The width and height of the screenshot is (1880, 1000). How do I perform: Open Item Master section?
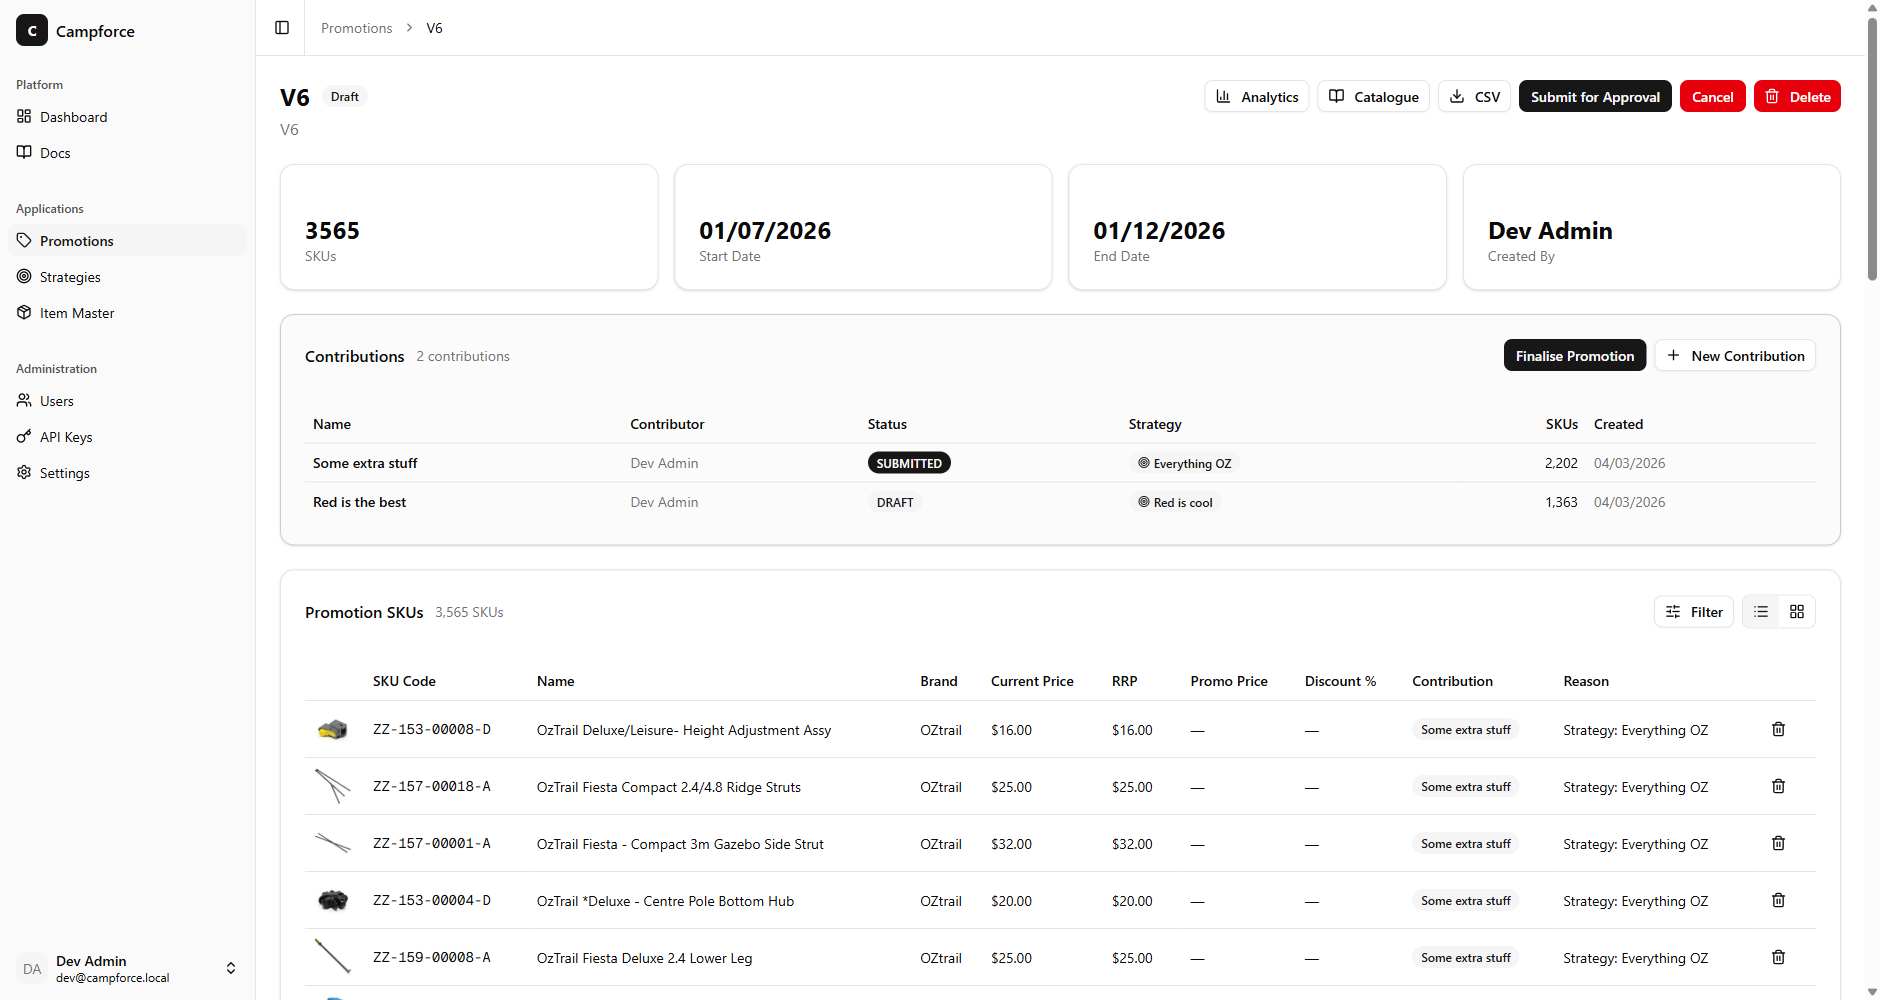(128, 313)
